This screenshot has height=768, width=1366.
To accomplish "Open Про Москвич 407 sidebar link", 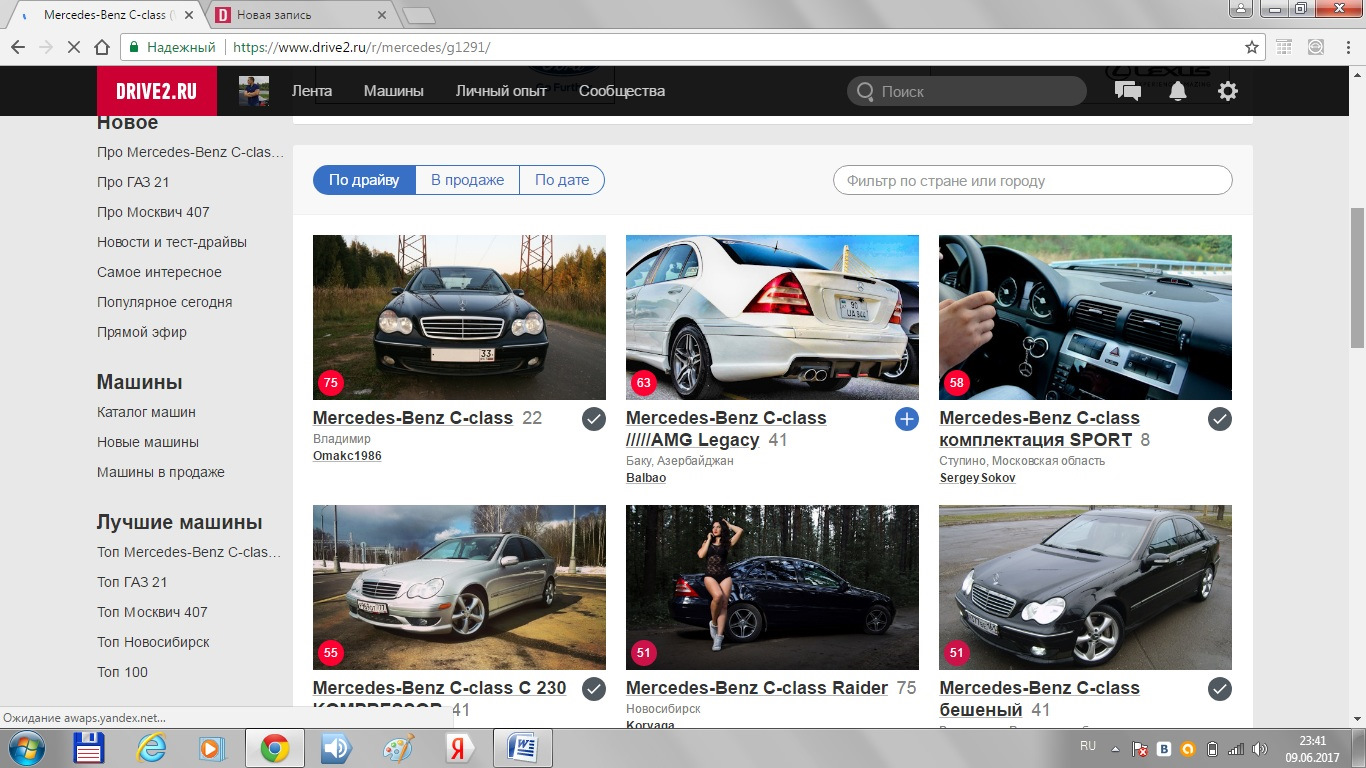I will click(x=153, y=212).
